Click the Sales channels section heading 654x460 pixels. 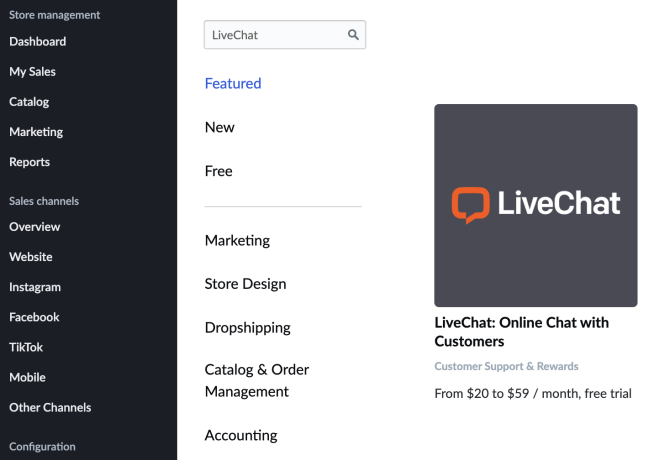click(x=44, y=201)
